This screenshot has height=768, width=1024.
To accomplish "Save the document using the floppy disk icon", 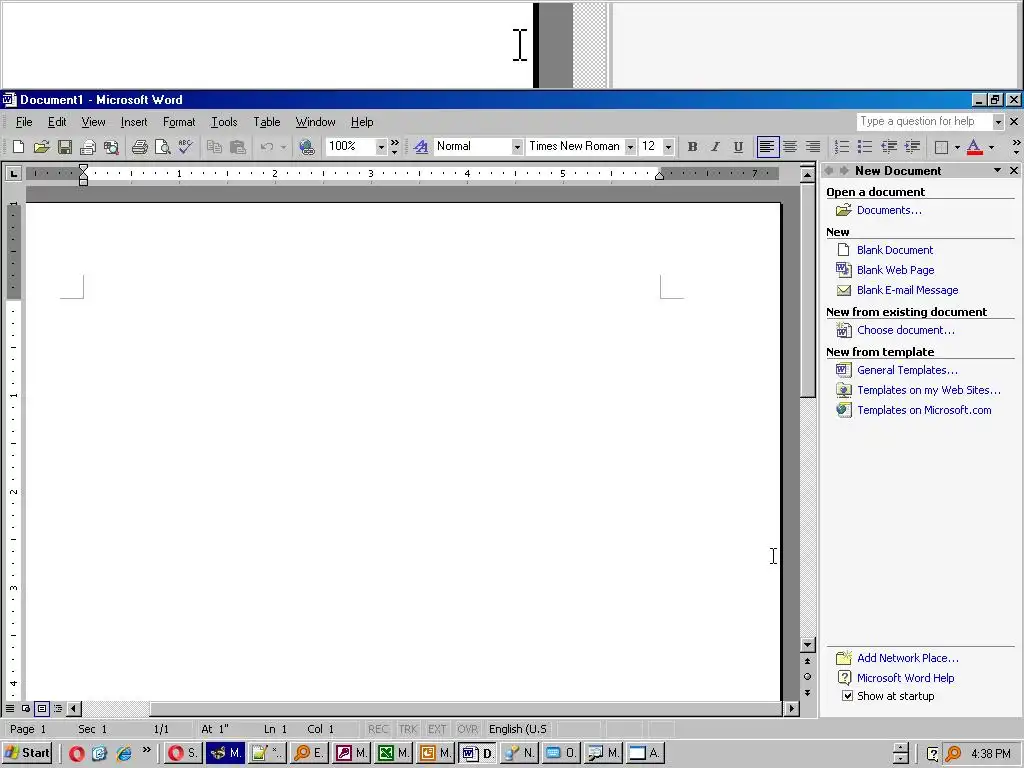I will pos(65,147).
